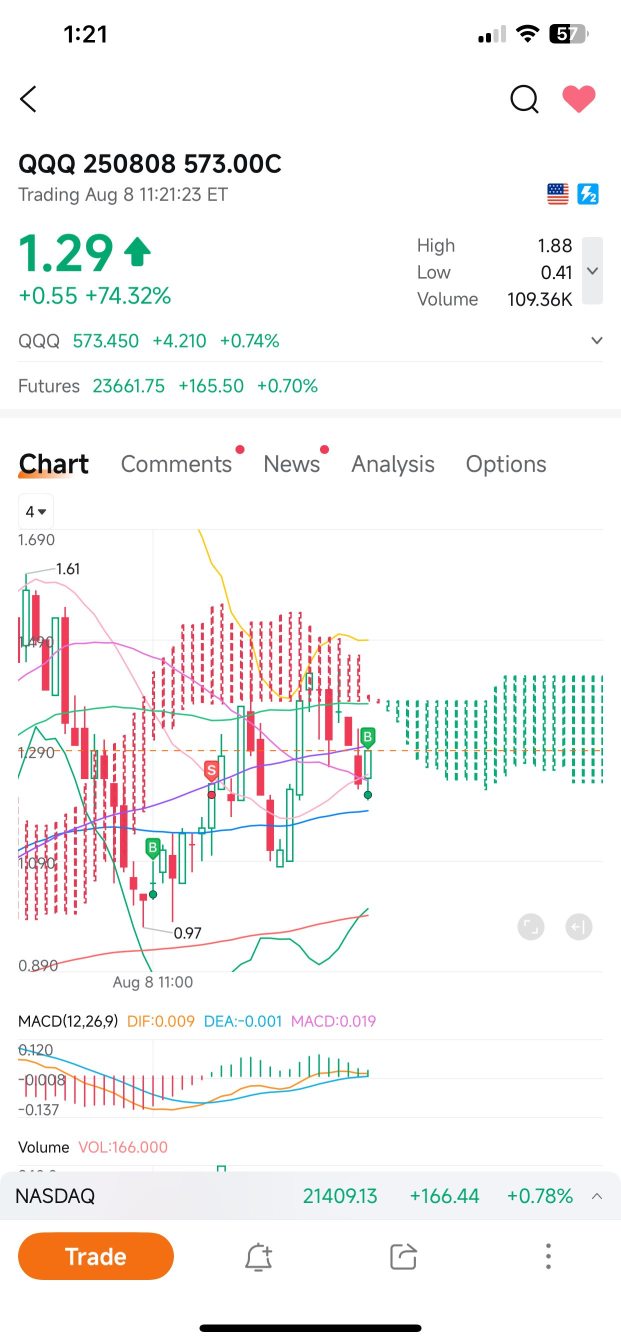Tap the red S sell marker on chart
Viewport: 621px width, 1344px height.
[211, 771]
